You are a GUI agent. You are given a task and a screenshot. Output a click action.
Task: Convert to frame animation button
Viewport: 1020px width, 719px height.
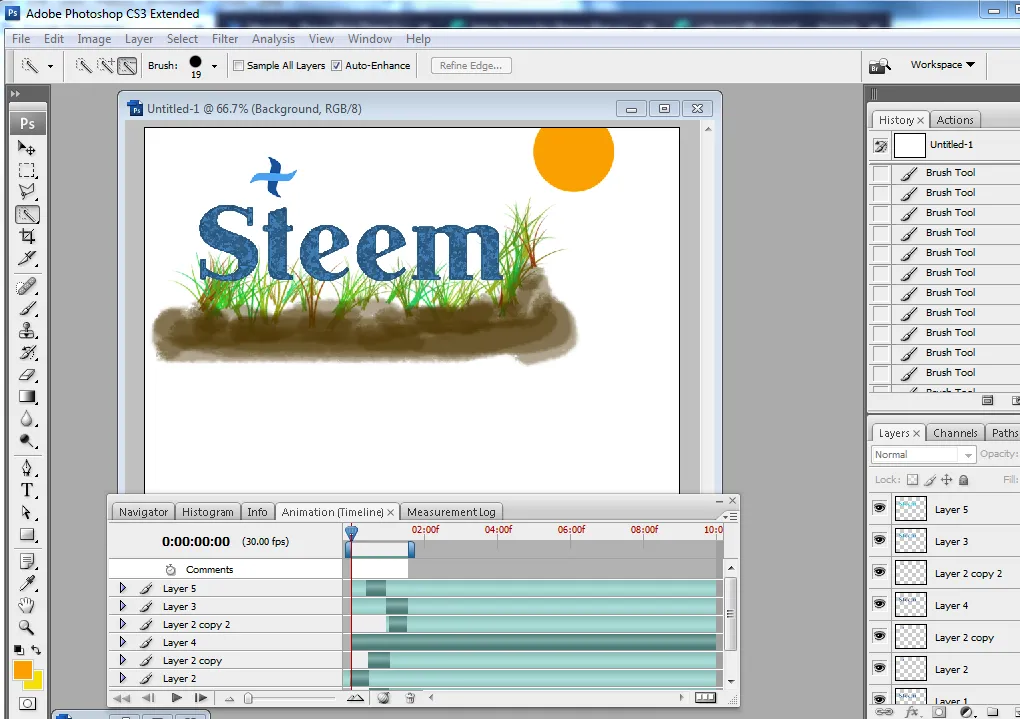pyautogui.click(x=706, y=698)
